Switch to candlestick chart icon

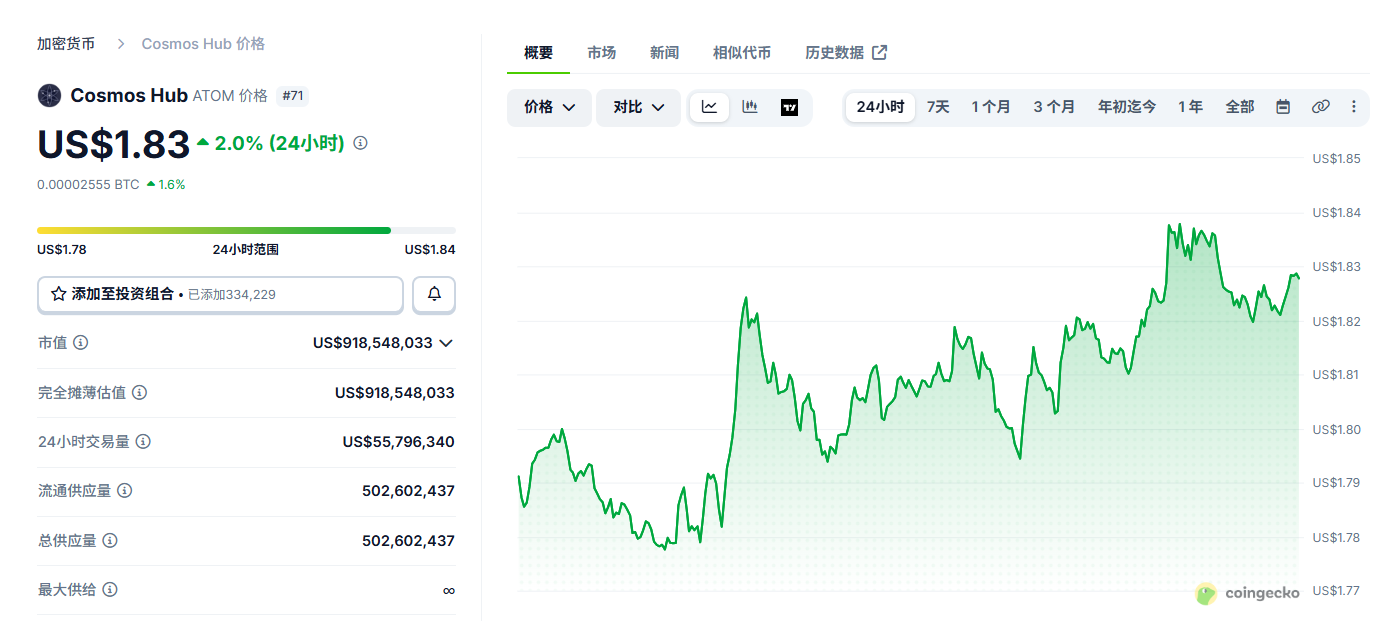click(750, 107)
